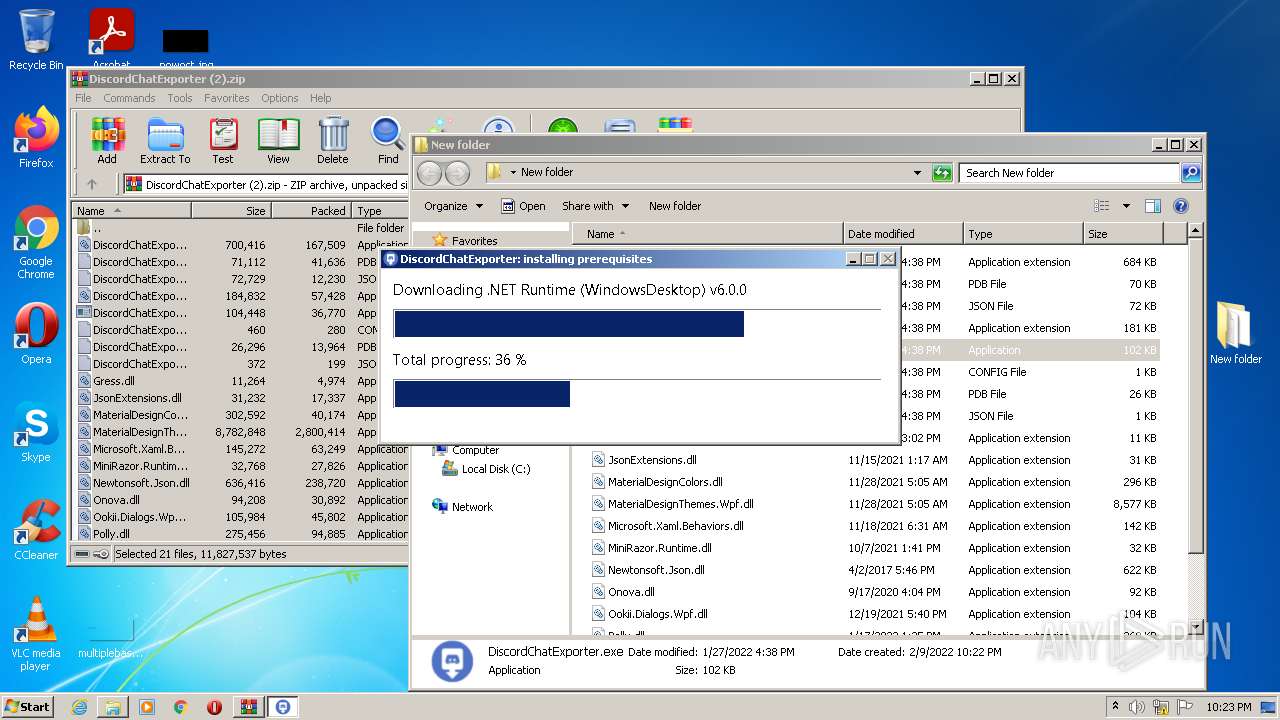This screenshot has height=720, width=1280.
Task: Click Open button in Explorer toolbar
Action: click(523, 206)
